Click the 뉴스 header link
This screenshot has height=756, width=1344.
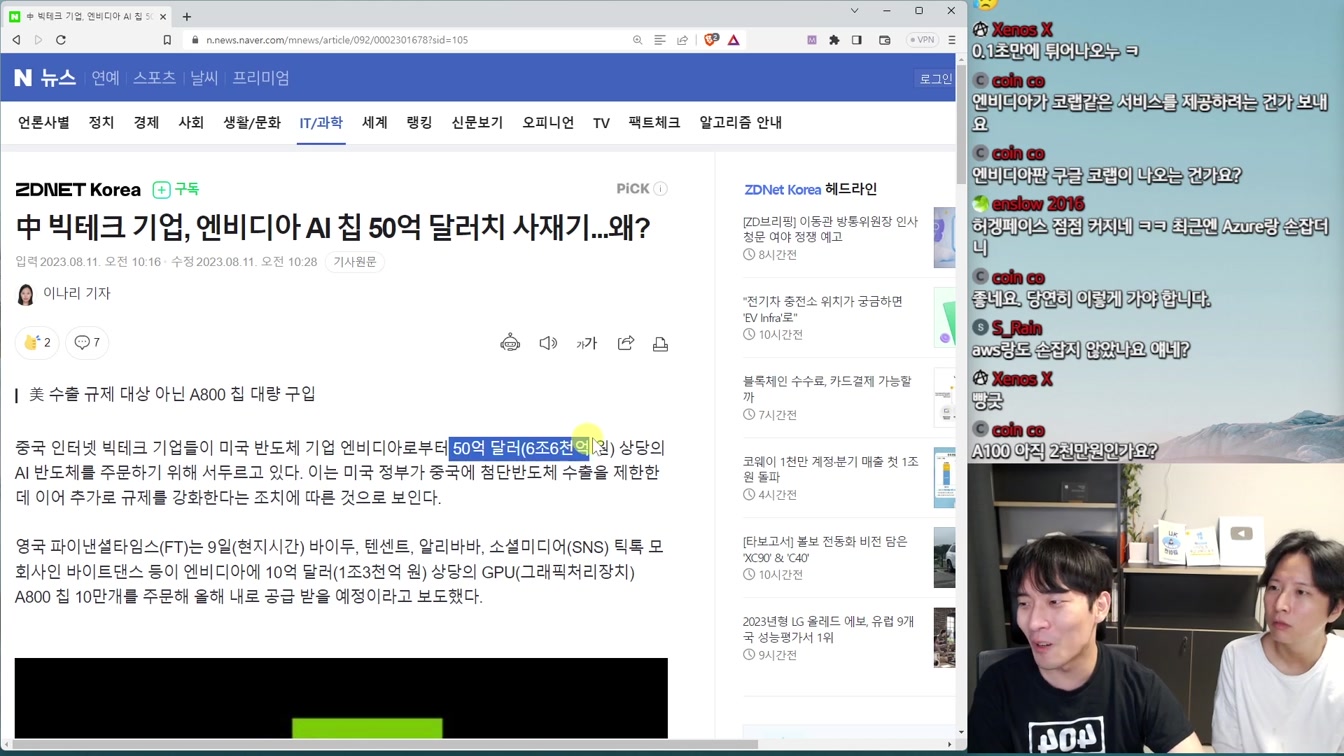58,77
